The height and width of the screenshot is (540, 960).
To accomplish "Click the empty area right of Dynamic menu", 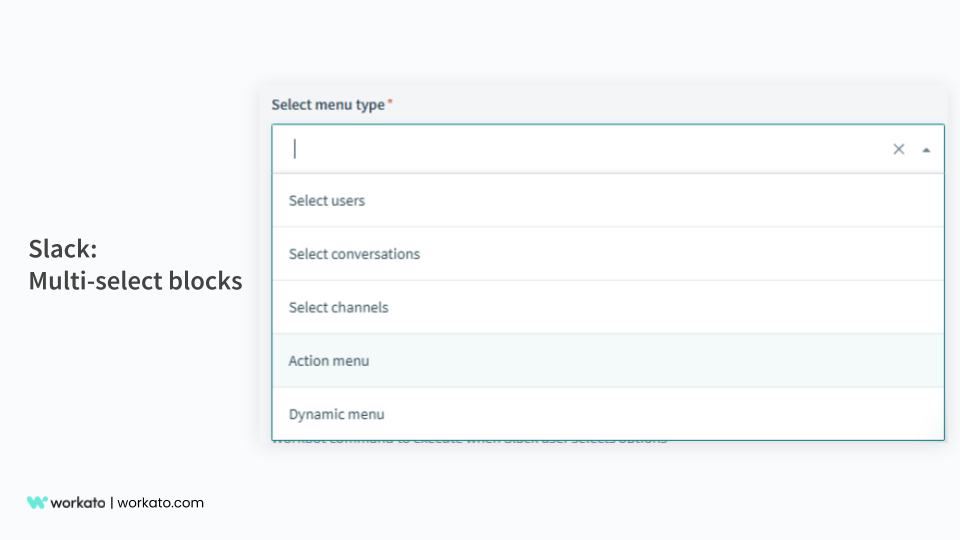I will [650, 414].
